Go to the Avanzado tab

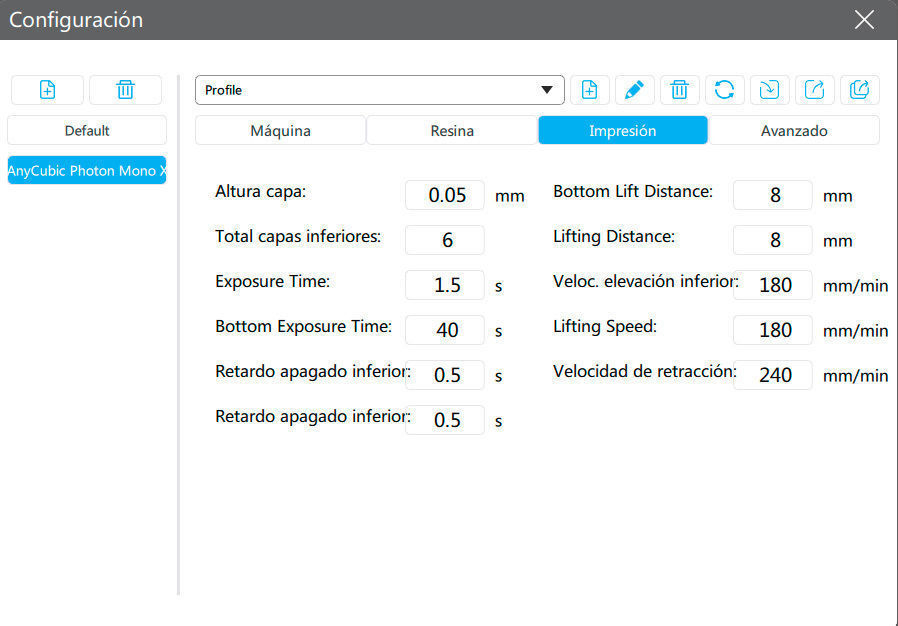tap(794, 130)
